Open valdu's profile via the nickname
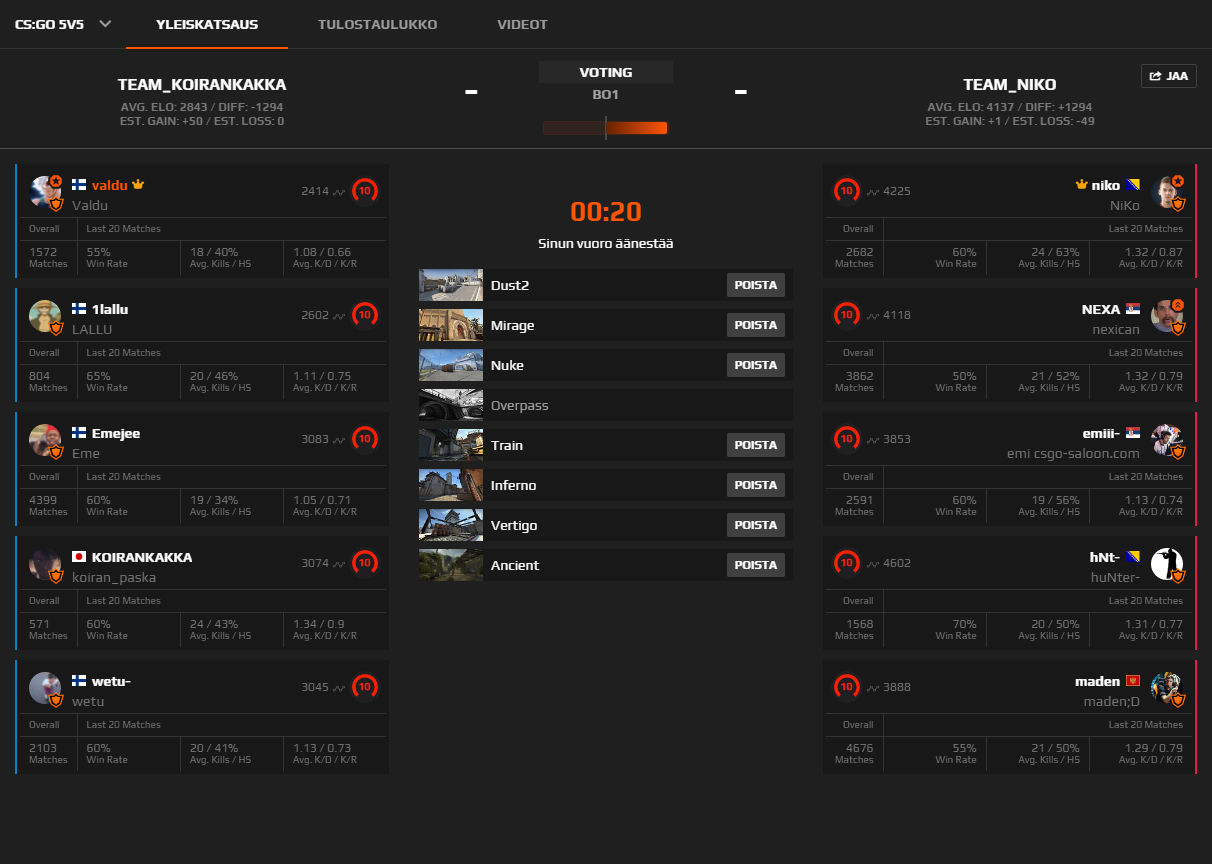Image resolution: width=1212 pixels, height=864 pixels. (x=110, y=185)
